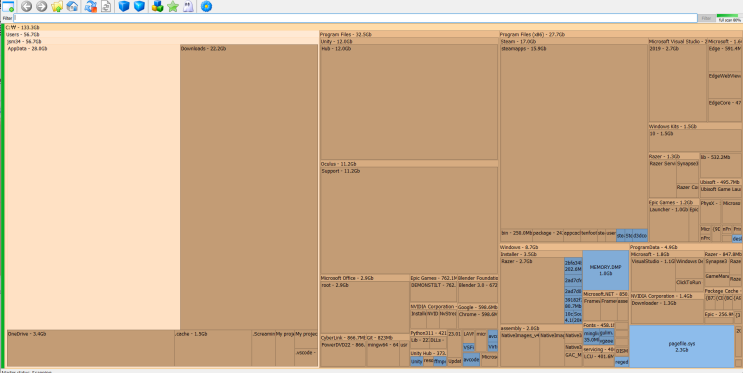This screenshot has height=373, width=743.
Task: Select the Unity - 12.0Gb header
Action: point(409,42)
